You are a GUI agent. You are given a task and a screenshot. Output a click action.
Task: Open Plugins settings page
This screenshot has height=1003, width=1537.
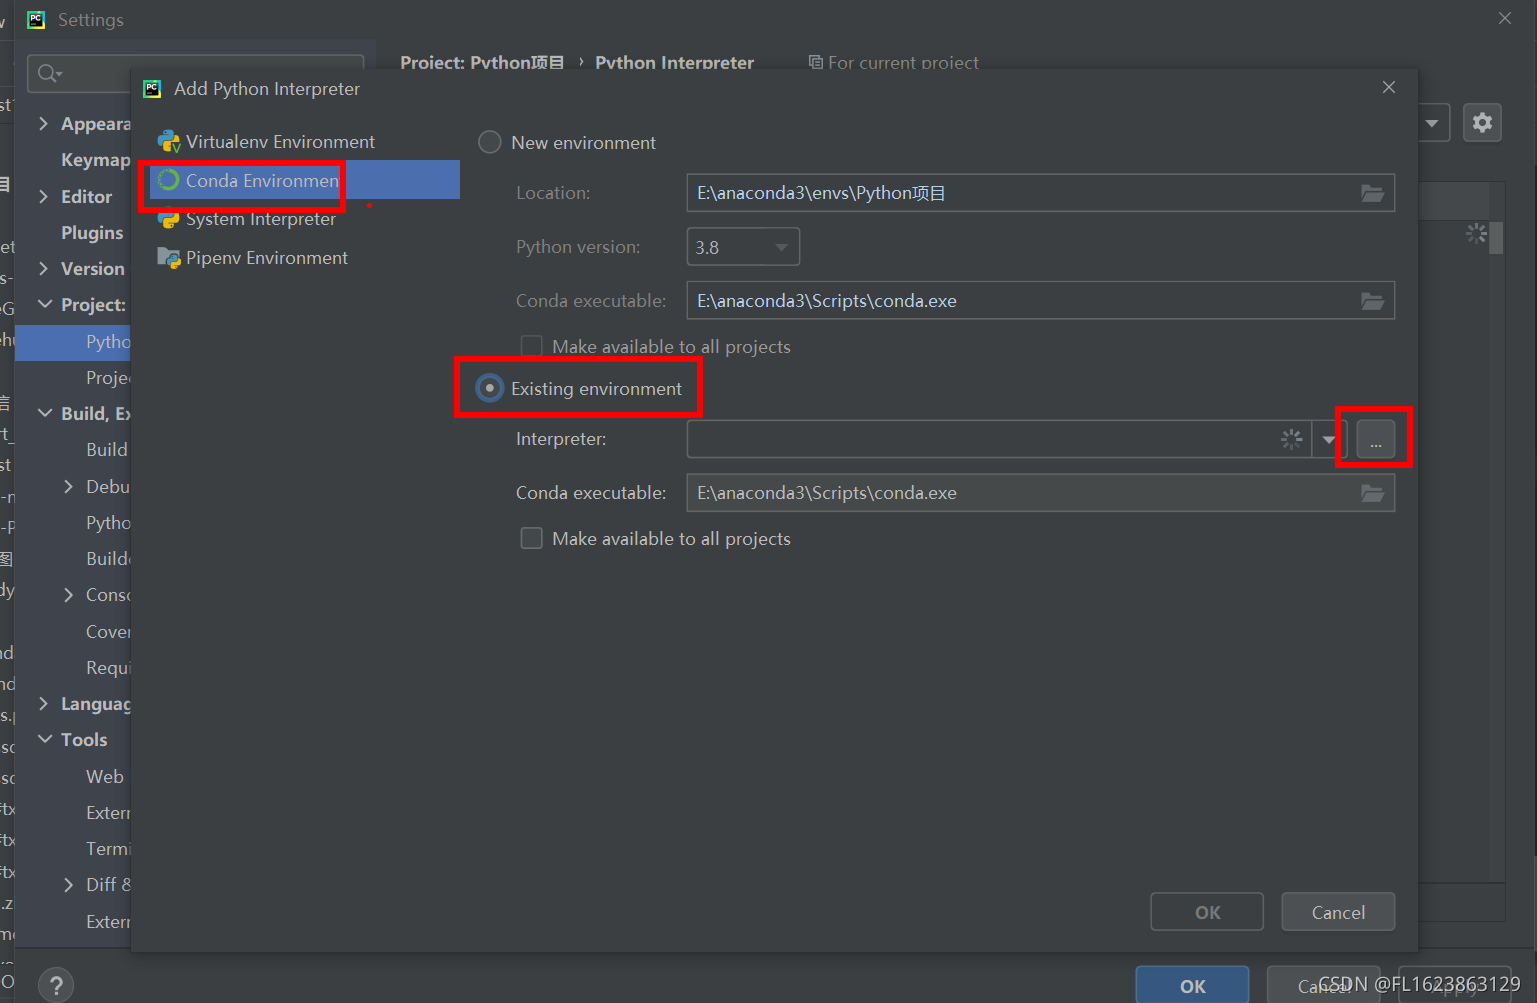coord(92,232)
